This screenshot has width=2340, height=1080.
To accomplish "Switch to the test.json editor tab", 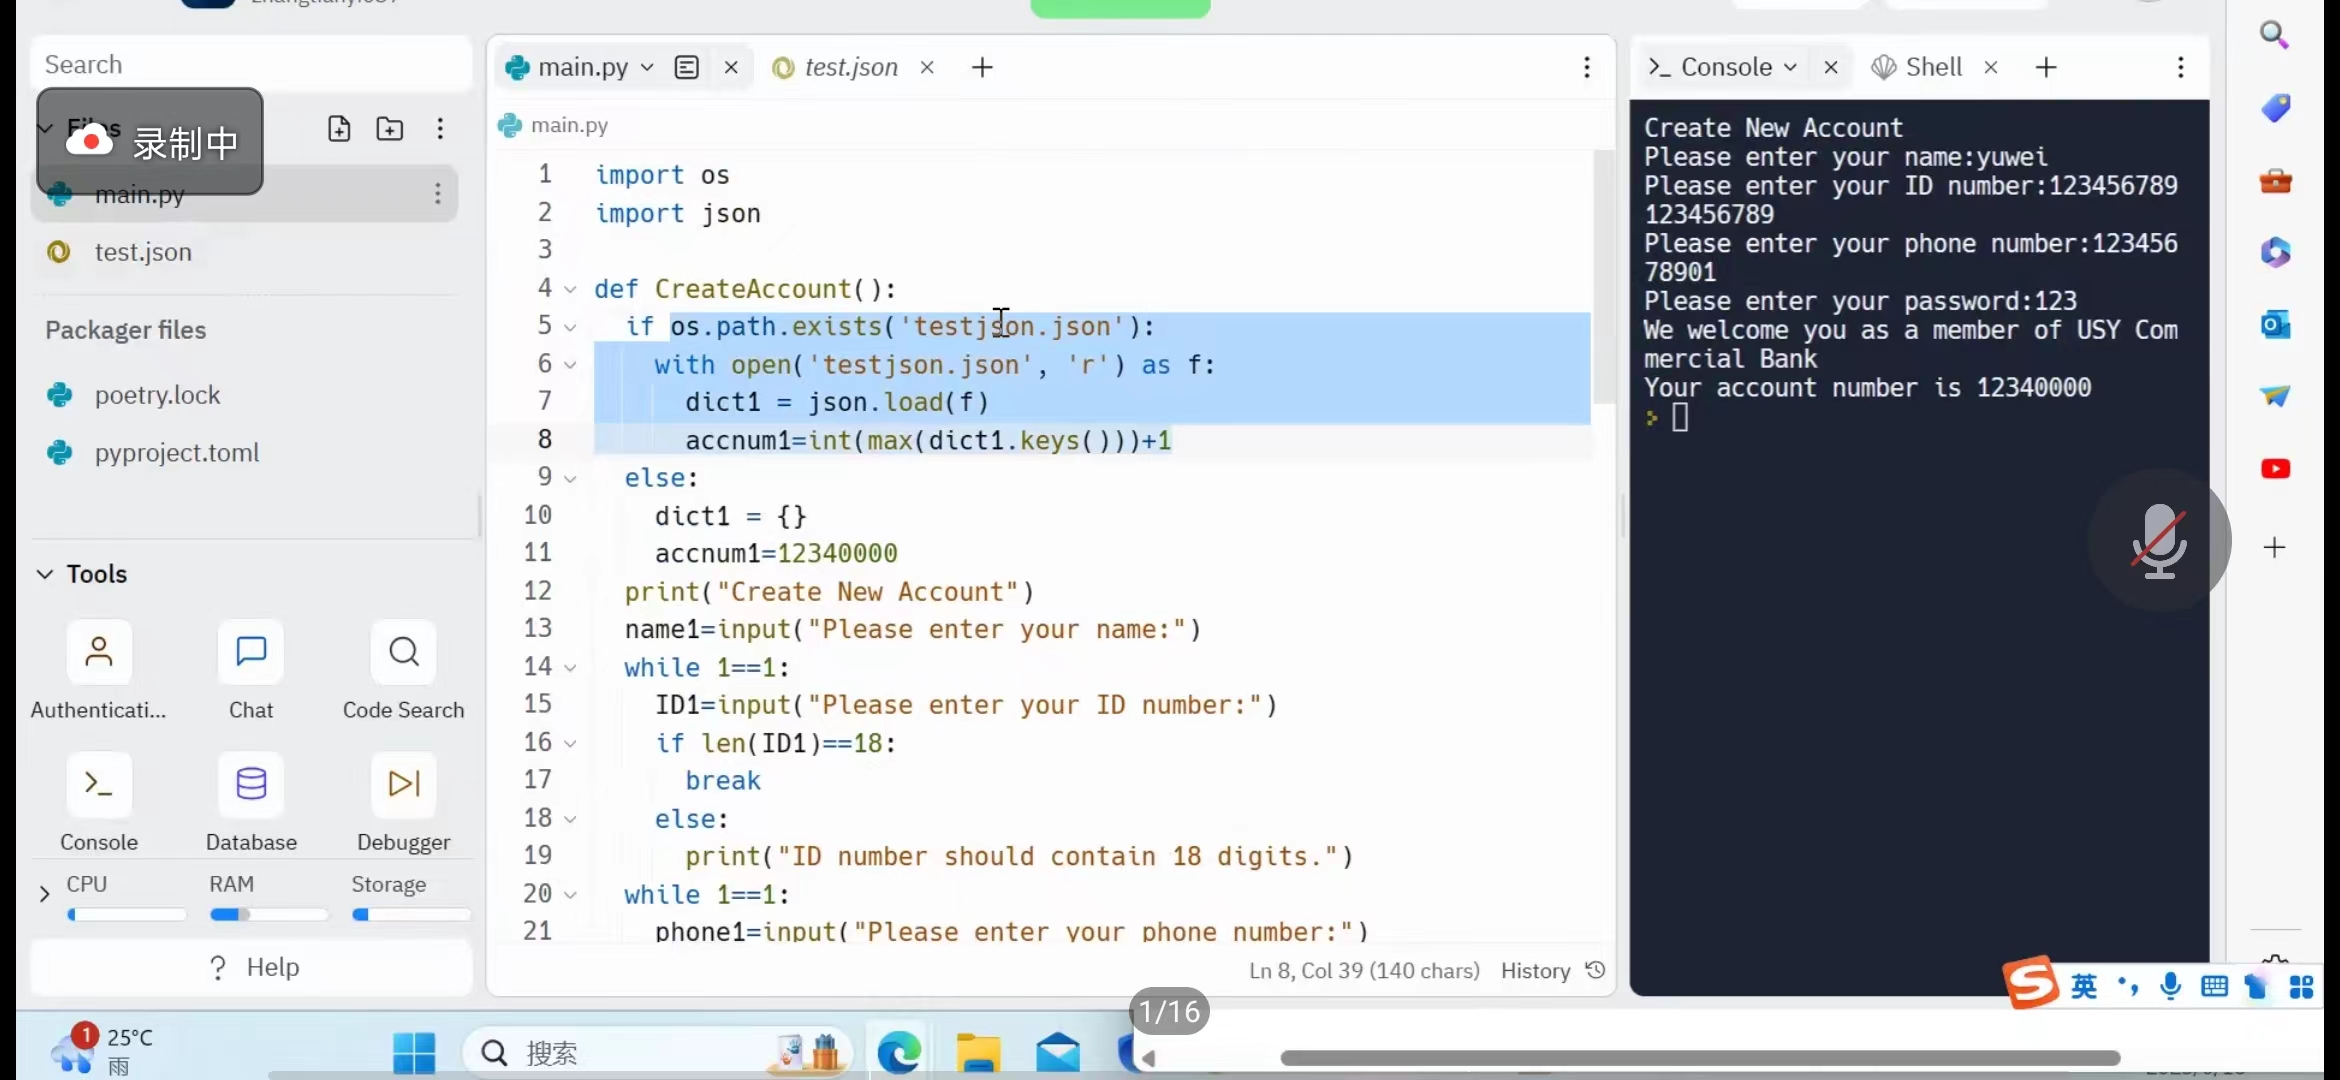I will (850, 67).
